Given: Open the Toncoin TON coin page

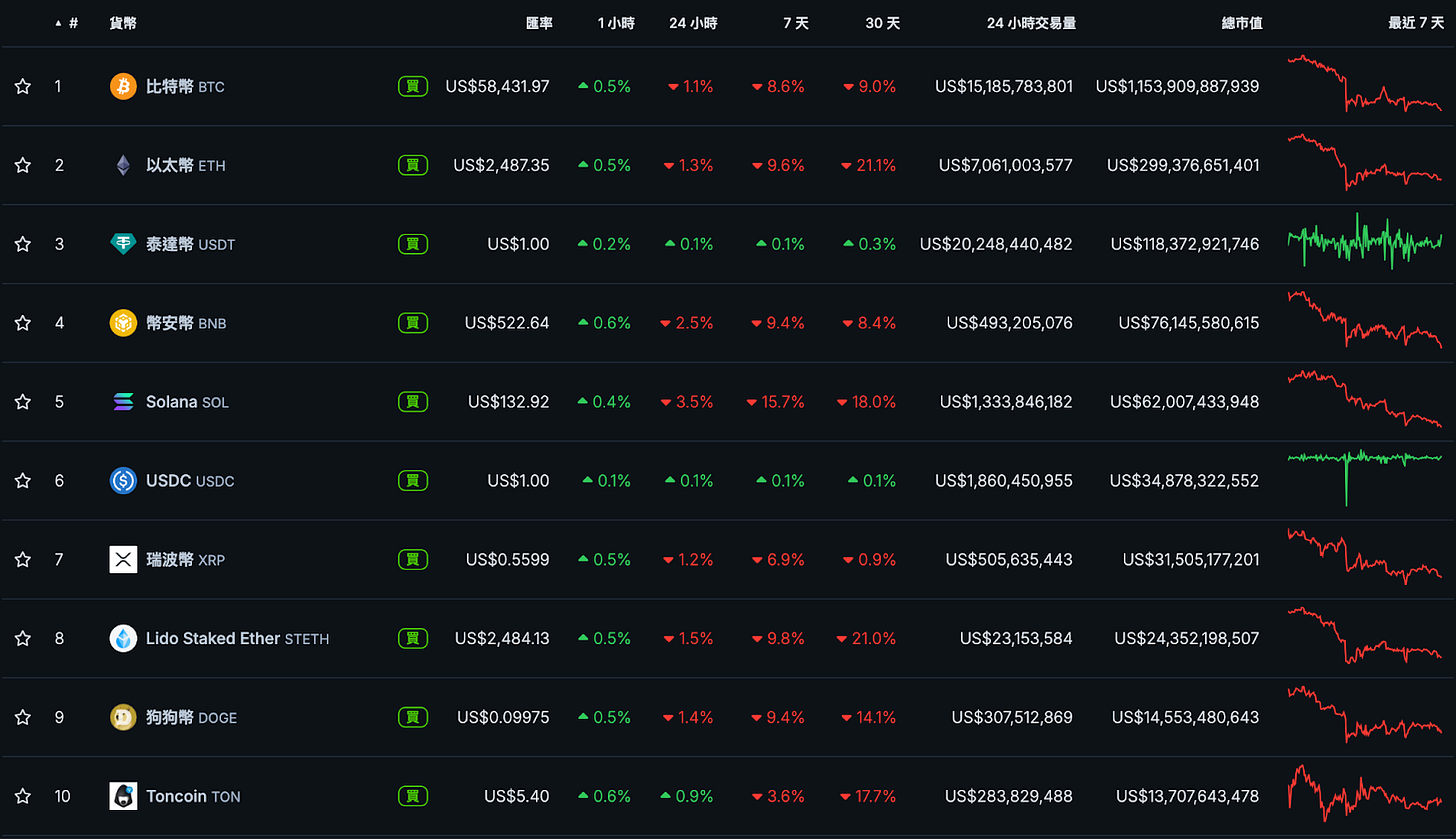Looking at the screenshot, I should 193,796.
